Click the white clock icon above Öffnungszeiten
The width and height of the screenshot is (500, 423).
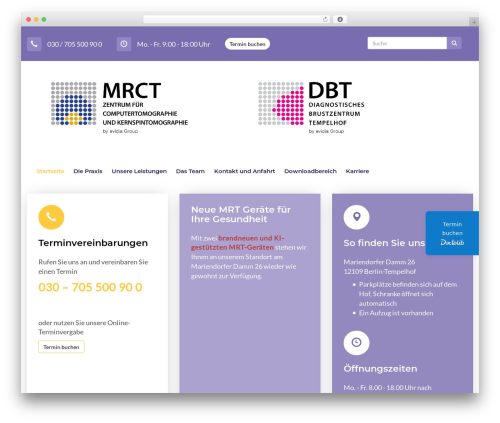click(356, 342)
